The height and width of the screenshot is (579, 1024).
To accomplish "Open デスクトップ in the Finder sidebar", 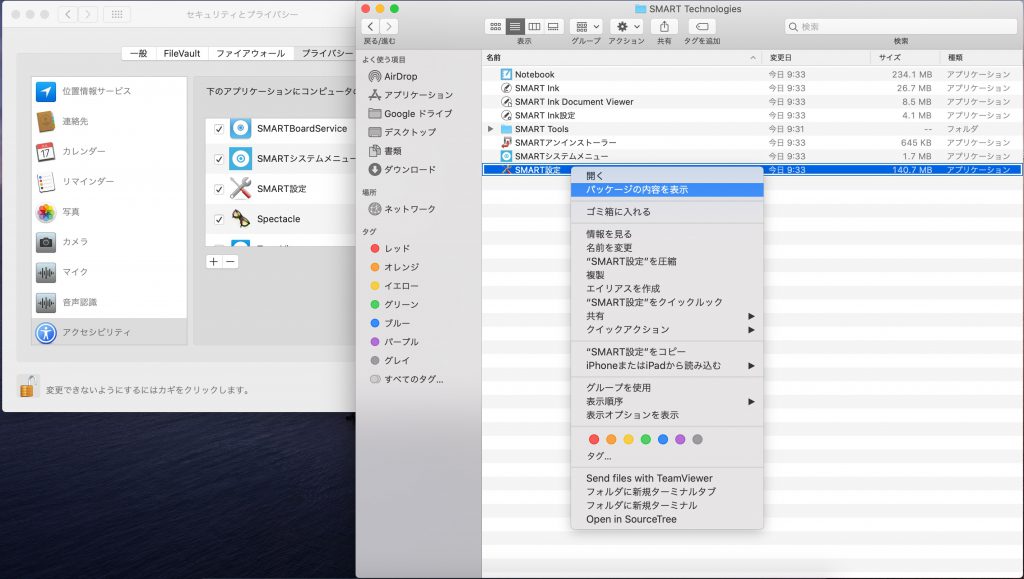I will click(402, 132).
